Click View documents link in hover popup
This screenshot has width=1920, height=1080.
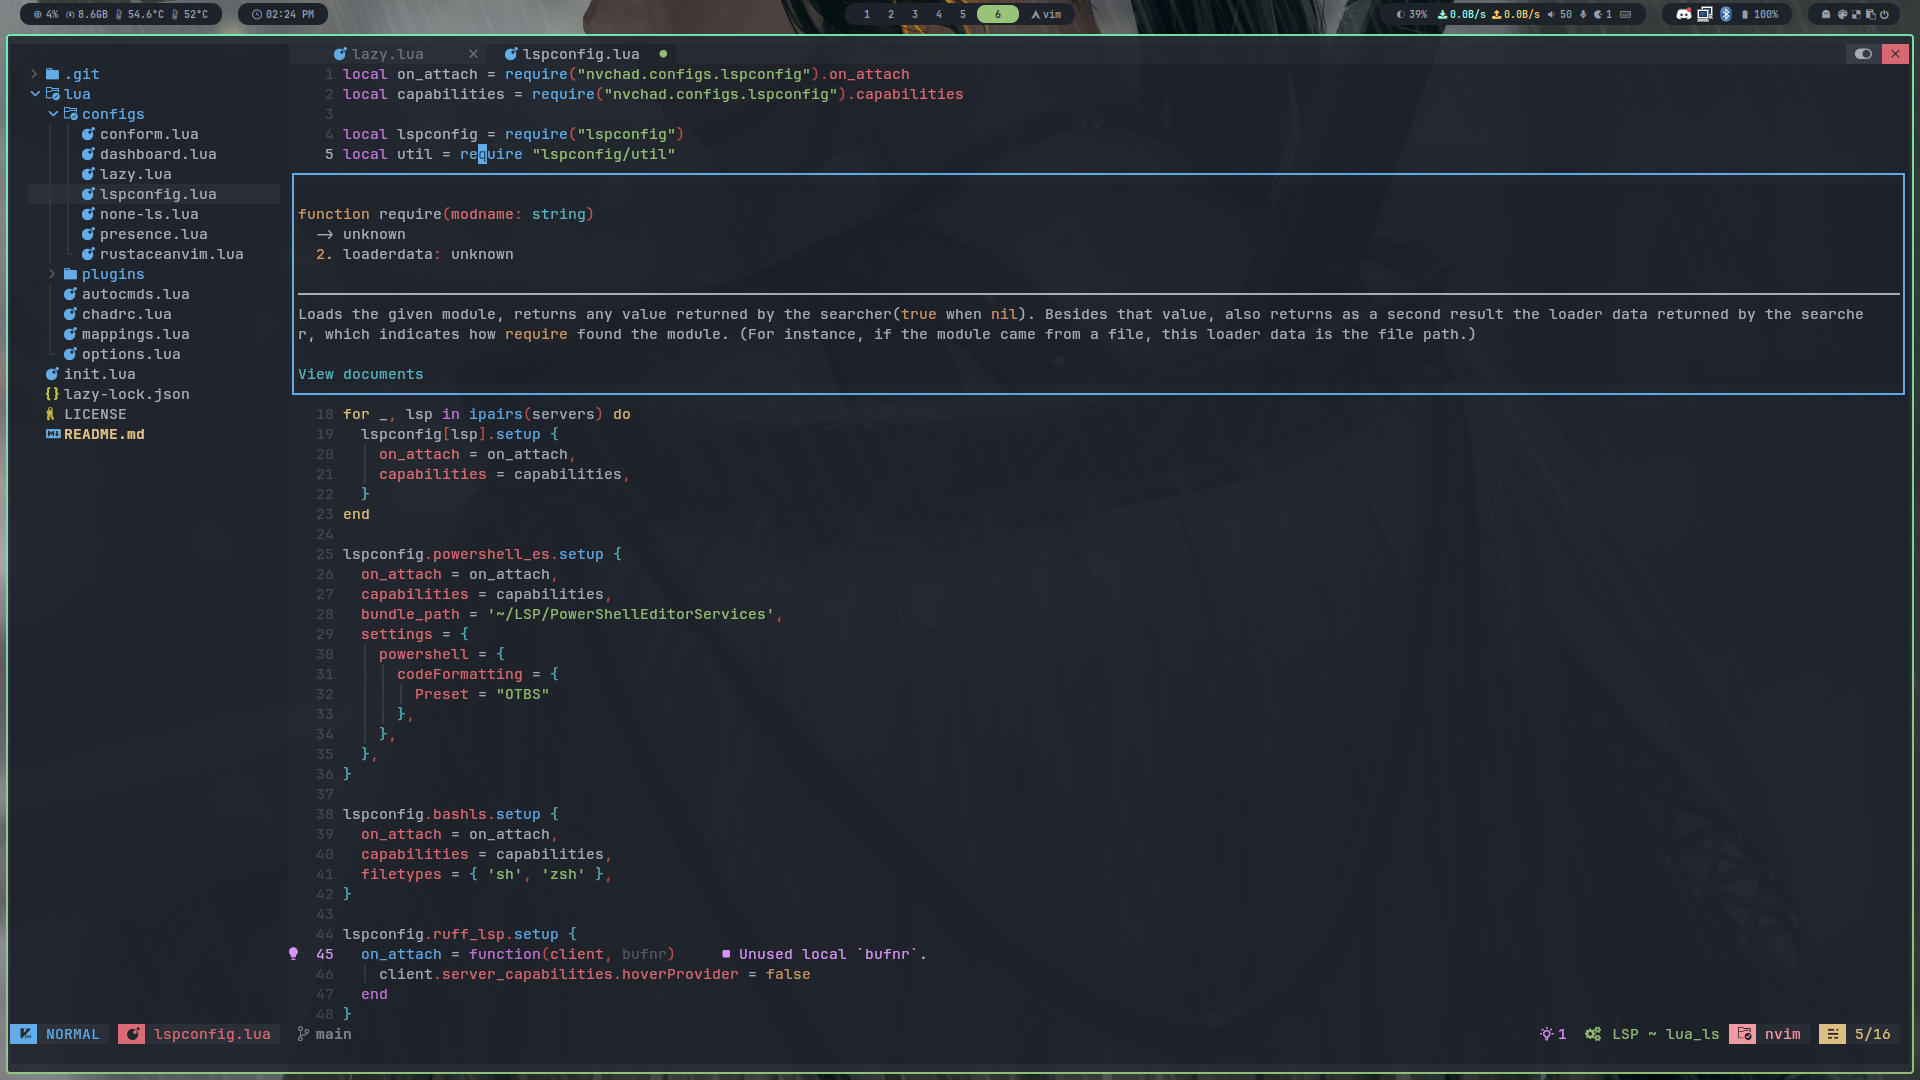click(x=360, y=374)
